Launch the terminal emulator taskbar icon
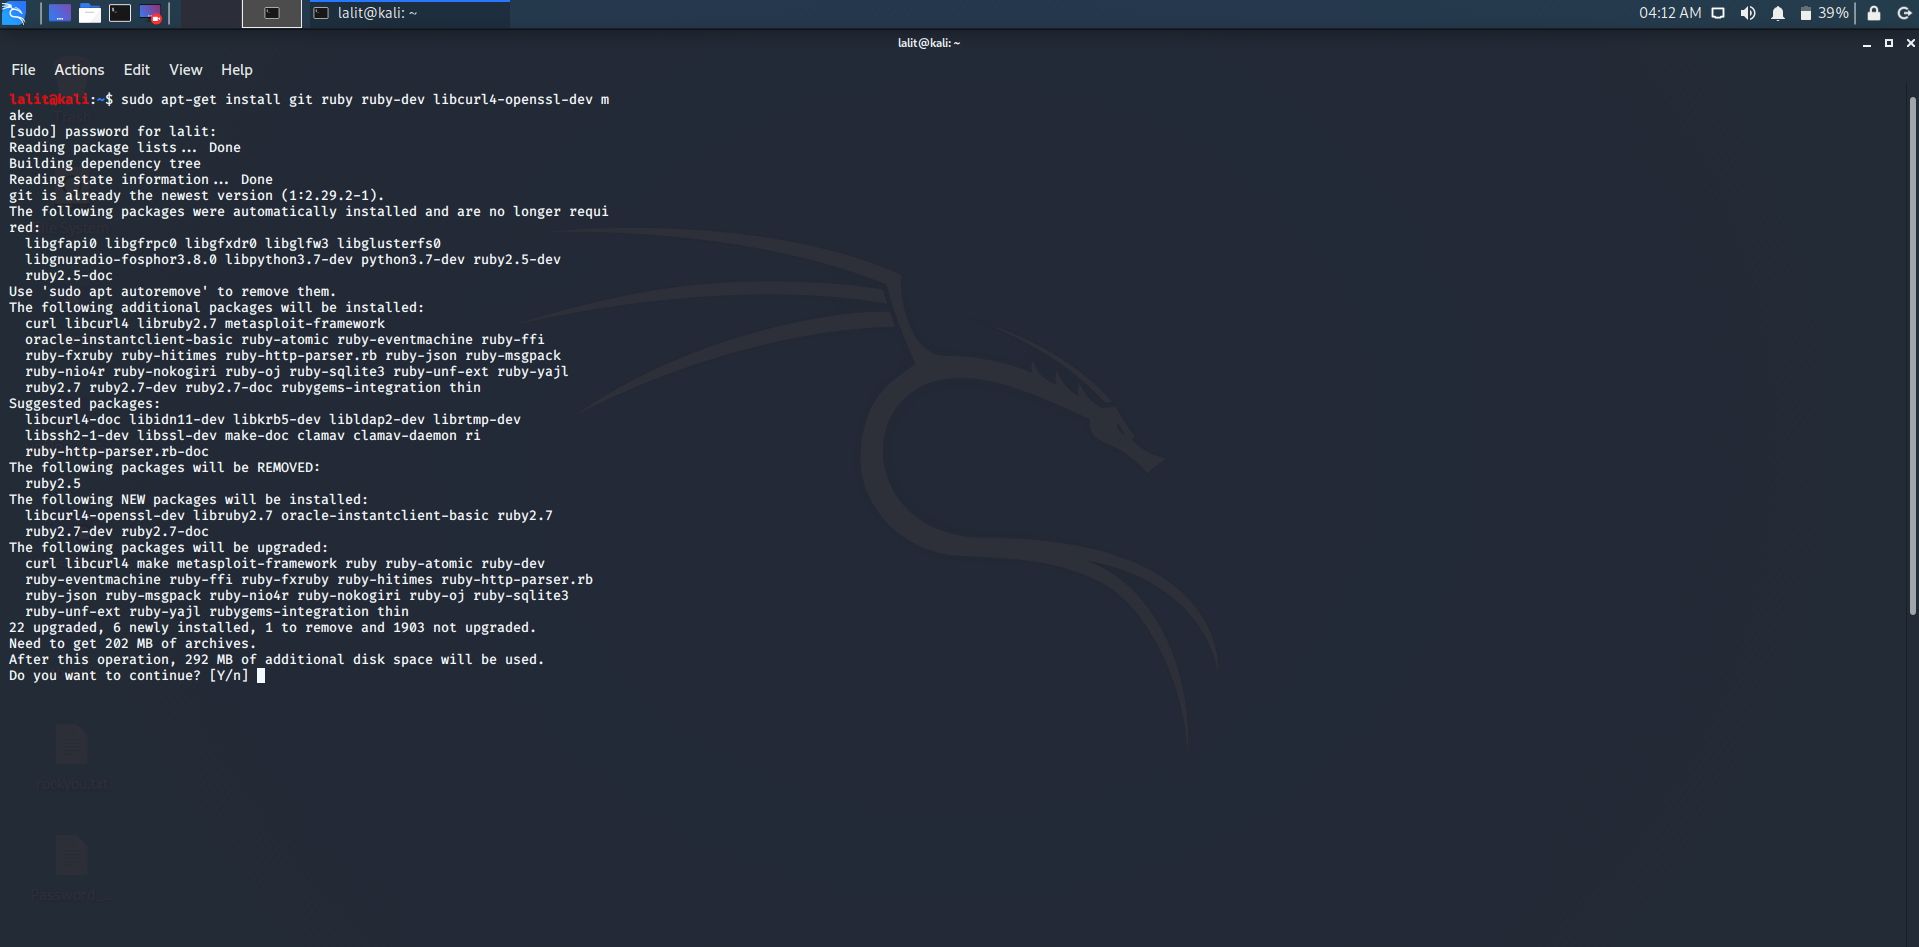The height and width of the screenshot is (947, 1919). (x=120, y=13)
